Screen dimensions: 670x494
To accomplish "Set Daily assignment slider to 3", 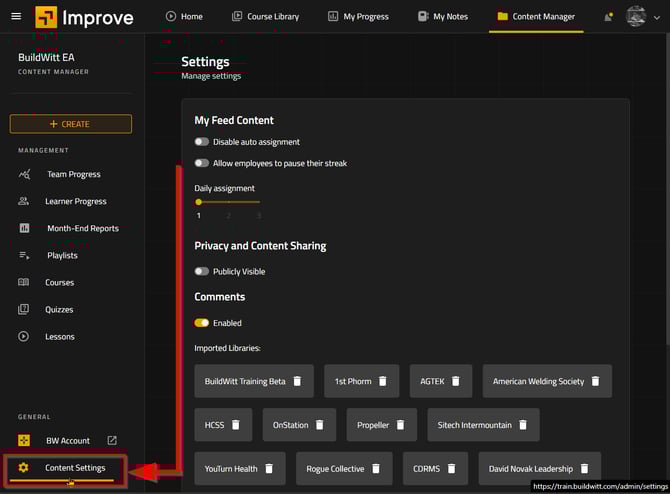I will [x=259, y=202].
